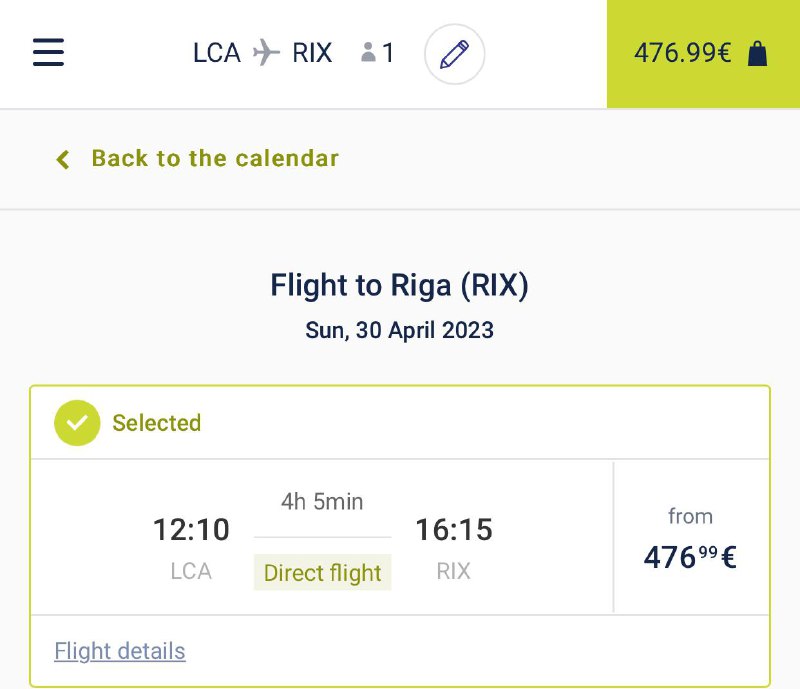Click the Direct flight label
The image size is (800, 689).
point(322,573)
